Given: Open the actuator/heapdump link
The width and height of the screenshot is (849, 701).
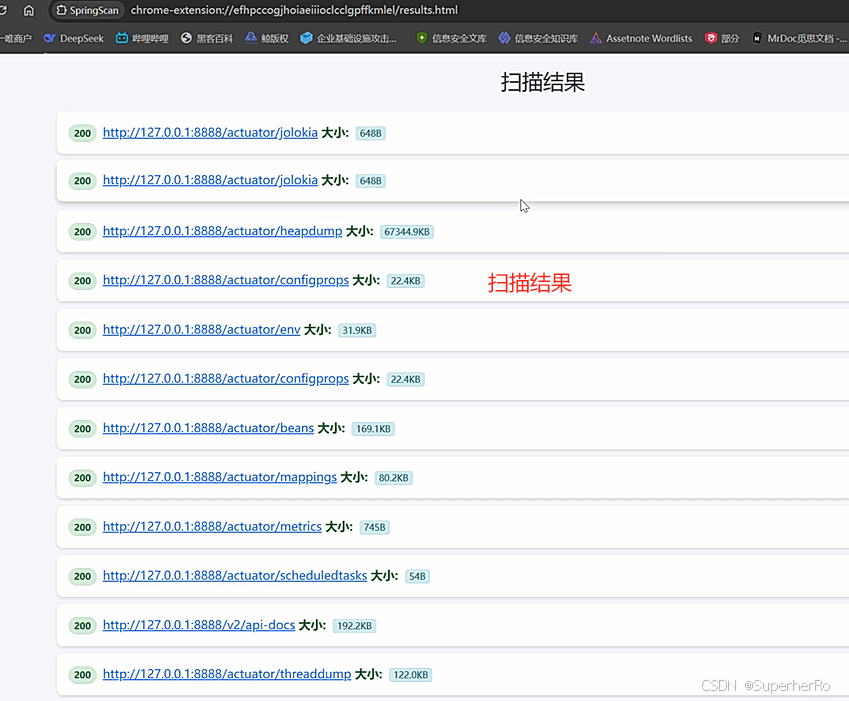Looking at the screenshot, I should click(x=223, y=231).
